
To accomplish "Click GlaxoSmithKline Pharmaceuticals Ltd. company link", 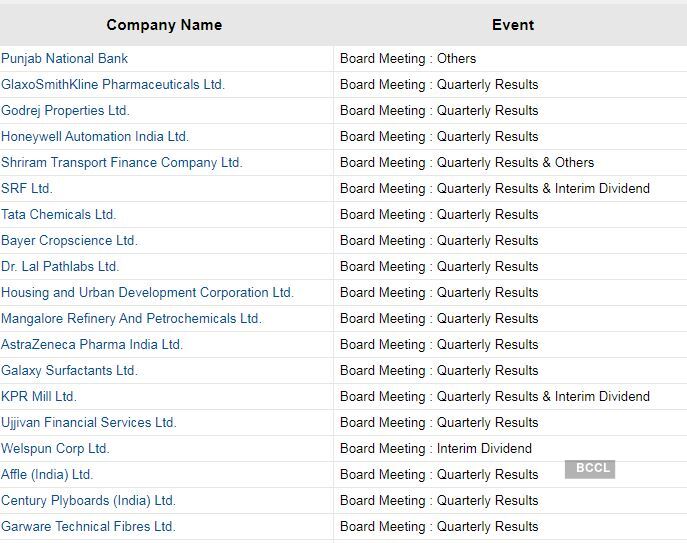I will [113, 85].
